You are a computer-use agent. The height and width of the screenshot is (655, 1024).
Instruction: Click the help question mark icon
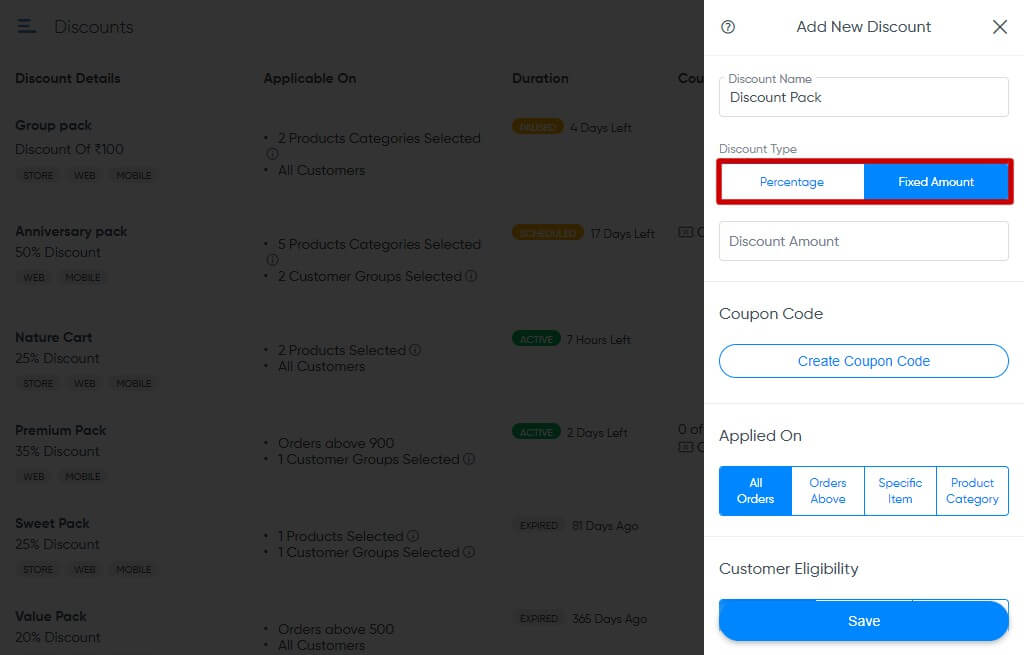pyautogui.click(x=727, y=27)
